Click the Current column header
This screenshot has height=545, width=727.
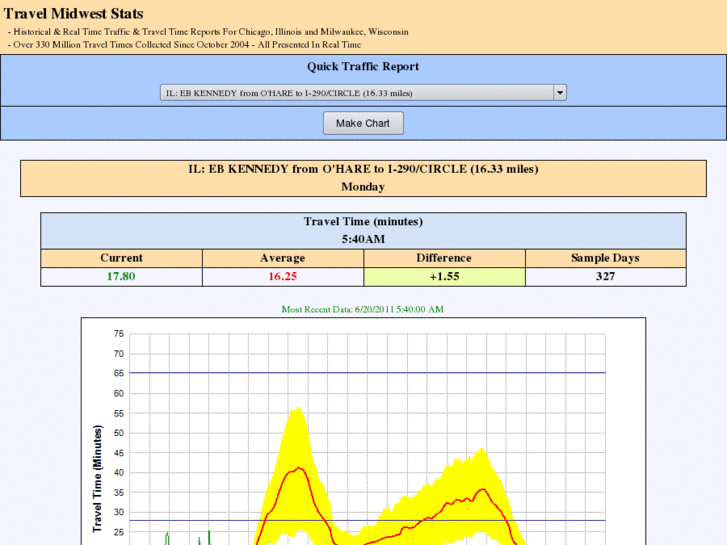[121, 258]
